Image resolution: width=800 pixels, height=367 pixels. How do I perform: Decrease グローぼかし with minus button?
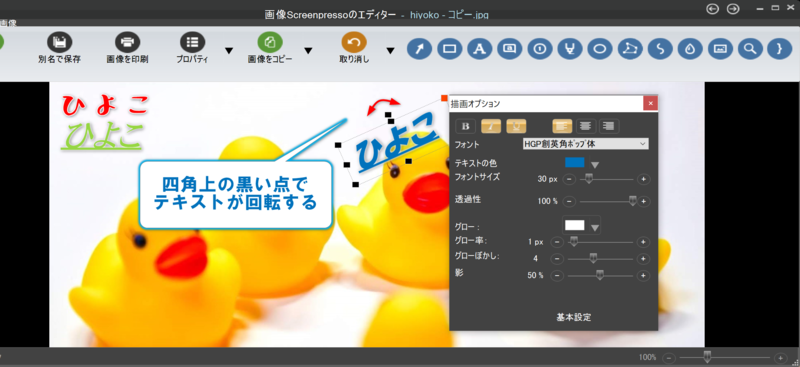[x=558, y=259]
